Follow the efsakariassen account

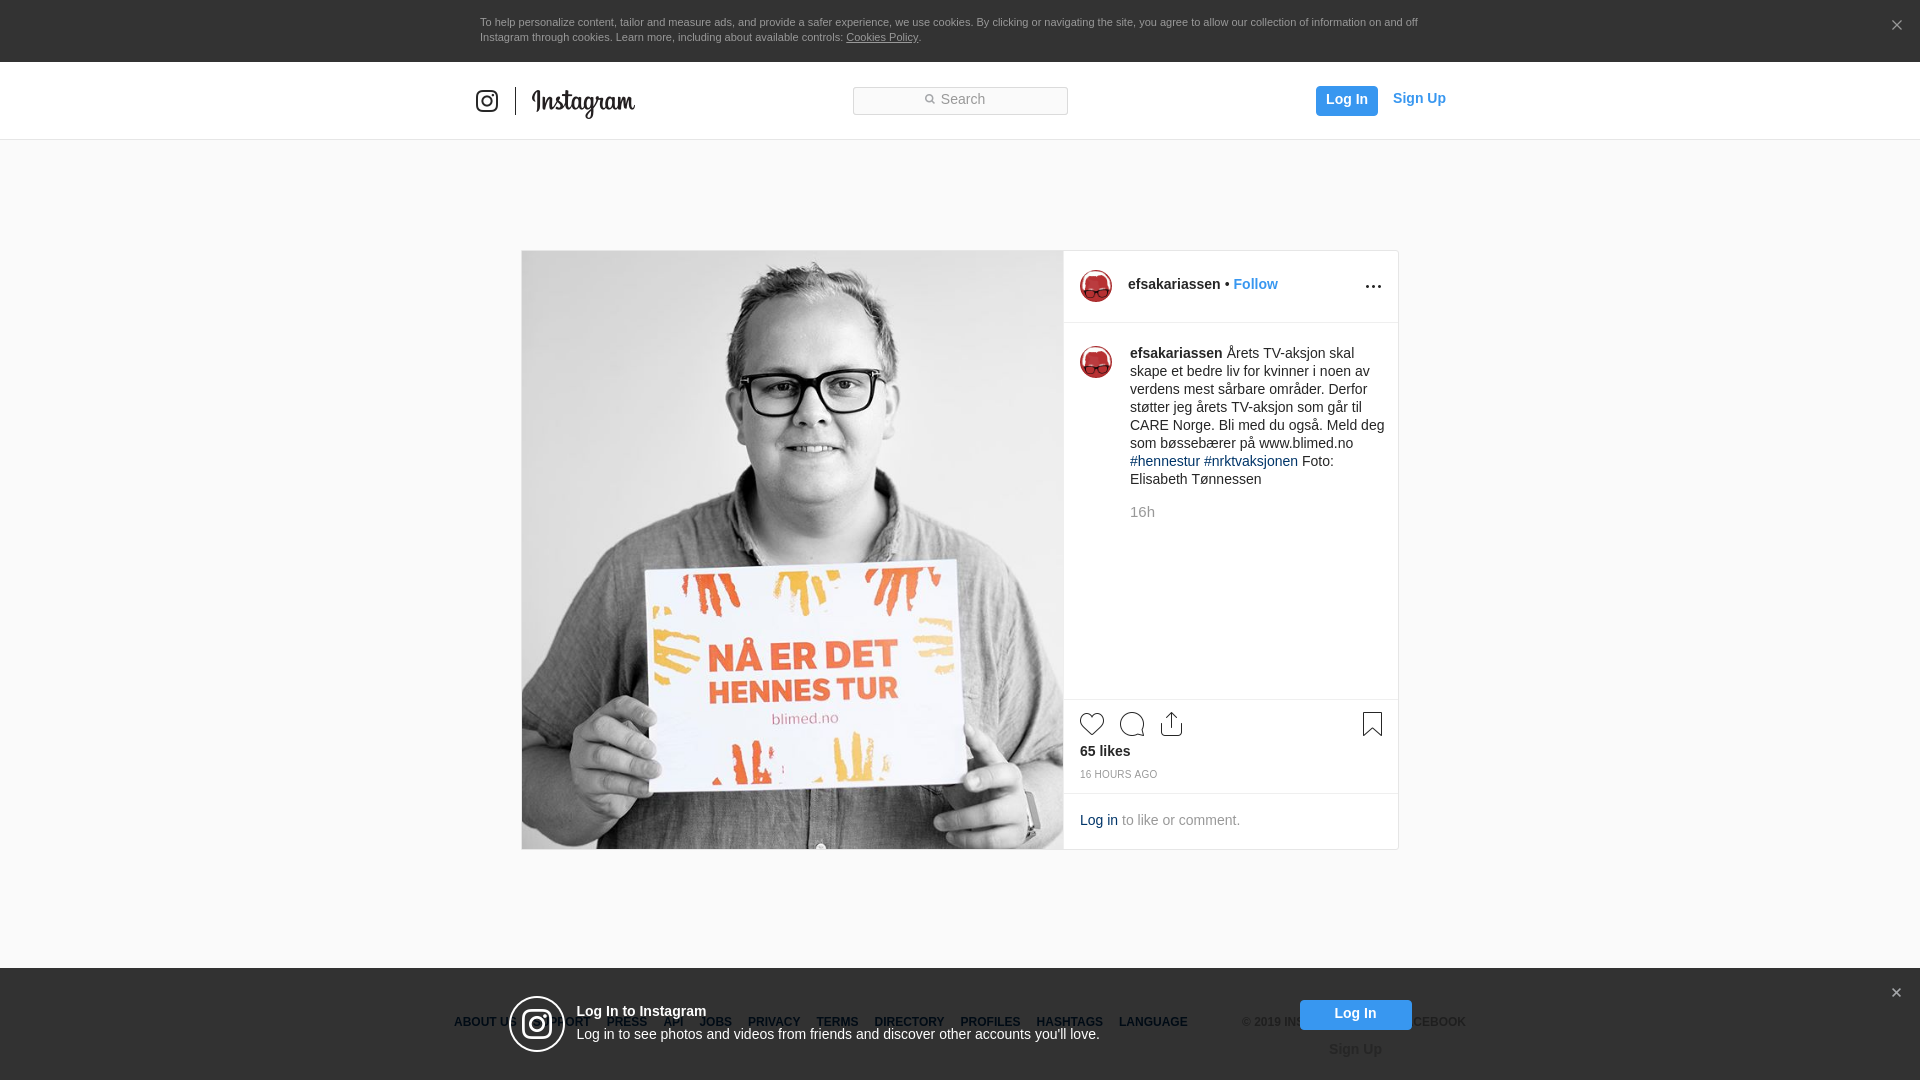click(1255, 284)
